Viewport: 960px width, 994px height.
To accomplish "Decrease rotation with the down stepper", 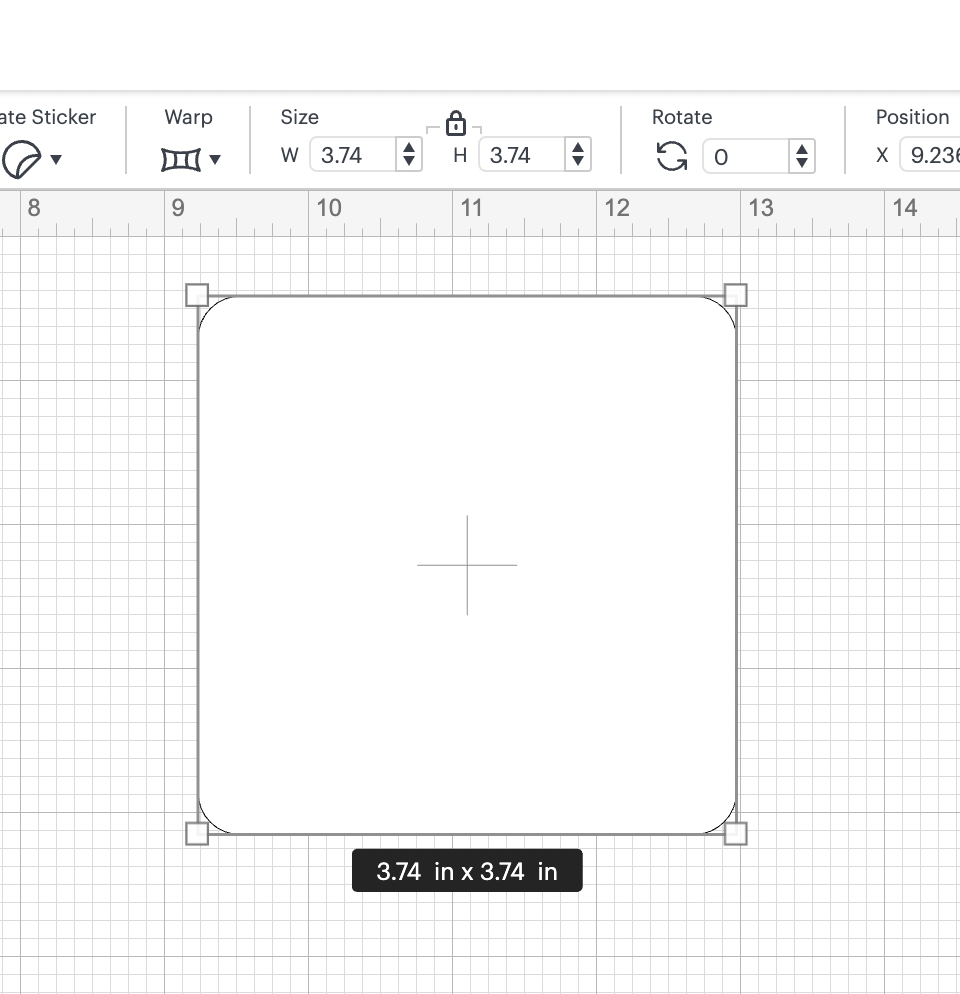I will tap(802, 164).
